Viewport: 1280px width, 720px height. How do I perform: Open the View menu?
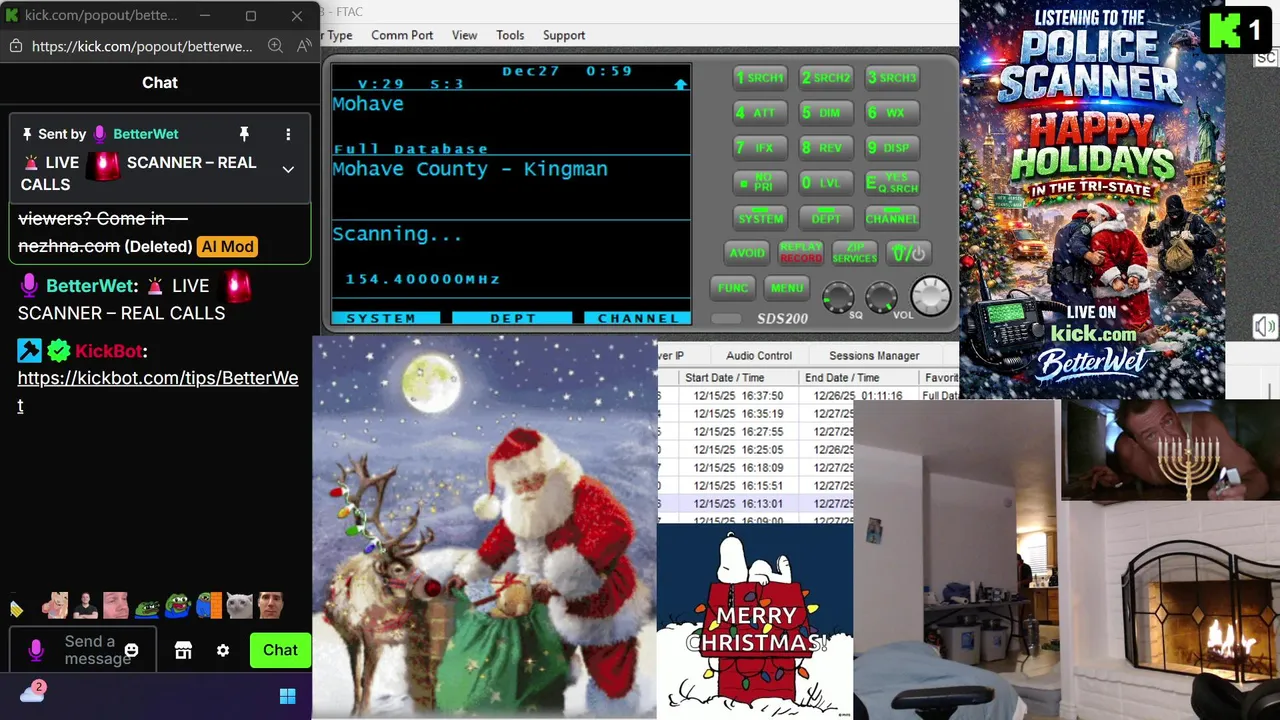pos(464,35)
